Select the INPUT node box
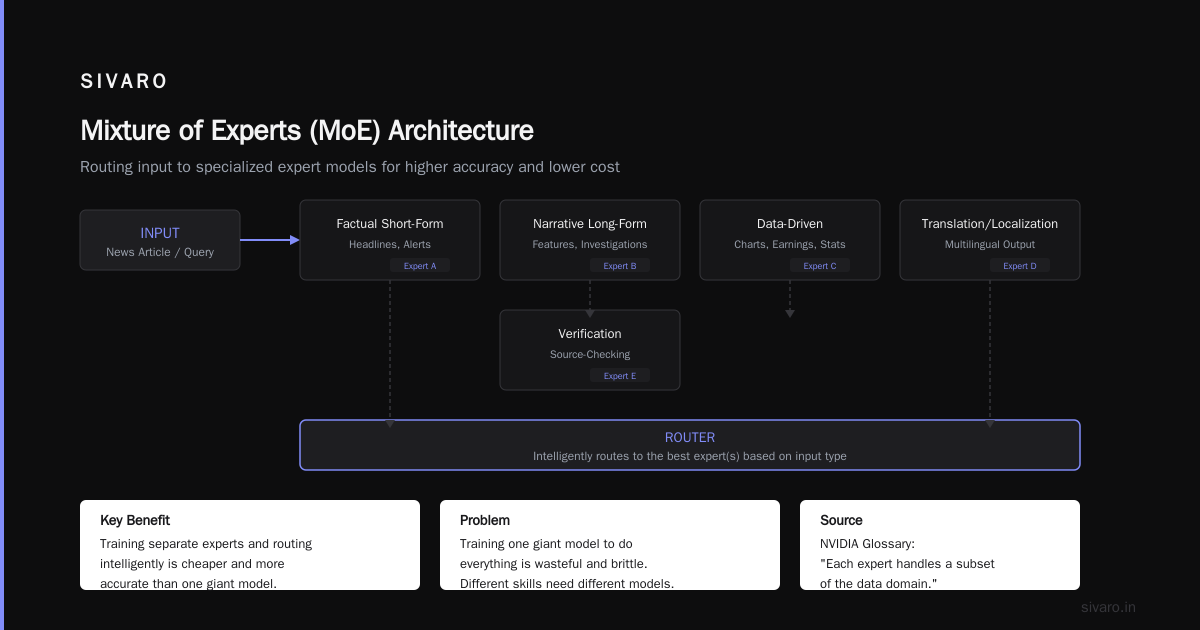Viewport: 1200px width, 630px height. tap(160, 240)
